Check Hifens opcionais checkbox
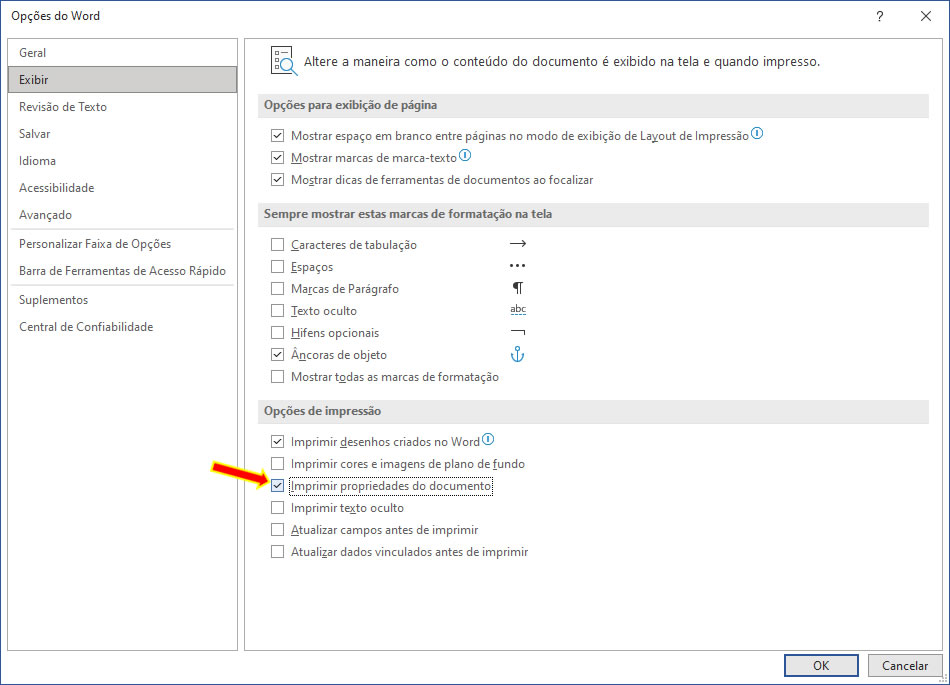950x685 pixels. point(277,333)
